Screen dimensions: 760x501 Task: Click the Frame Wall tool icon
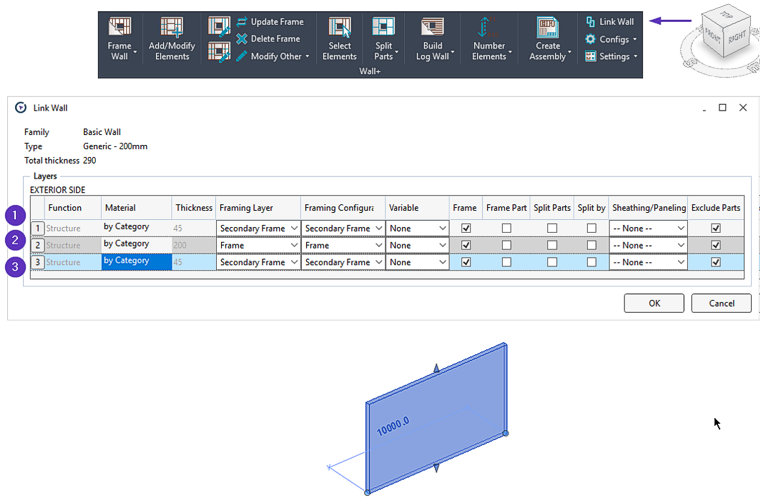click(x=119, y=28)
